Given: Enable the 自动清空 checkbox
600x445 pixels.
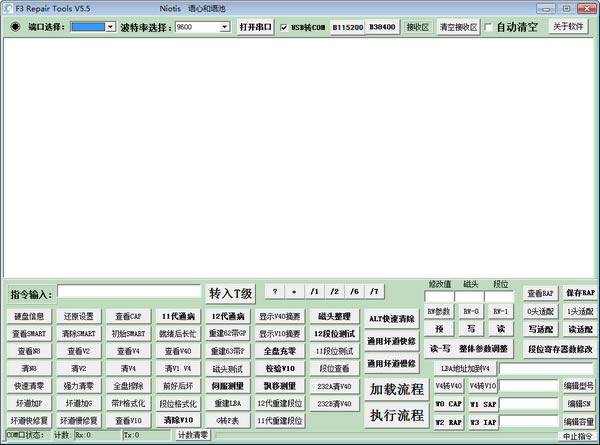Looking at the screenshot, I should [489, 27].
